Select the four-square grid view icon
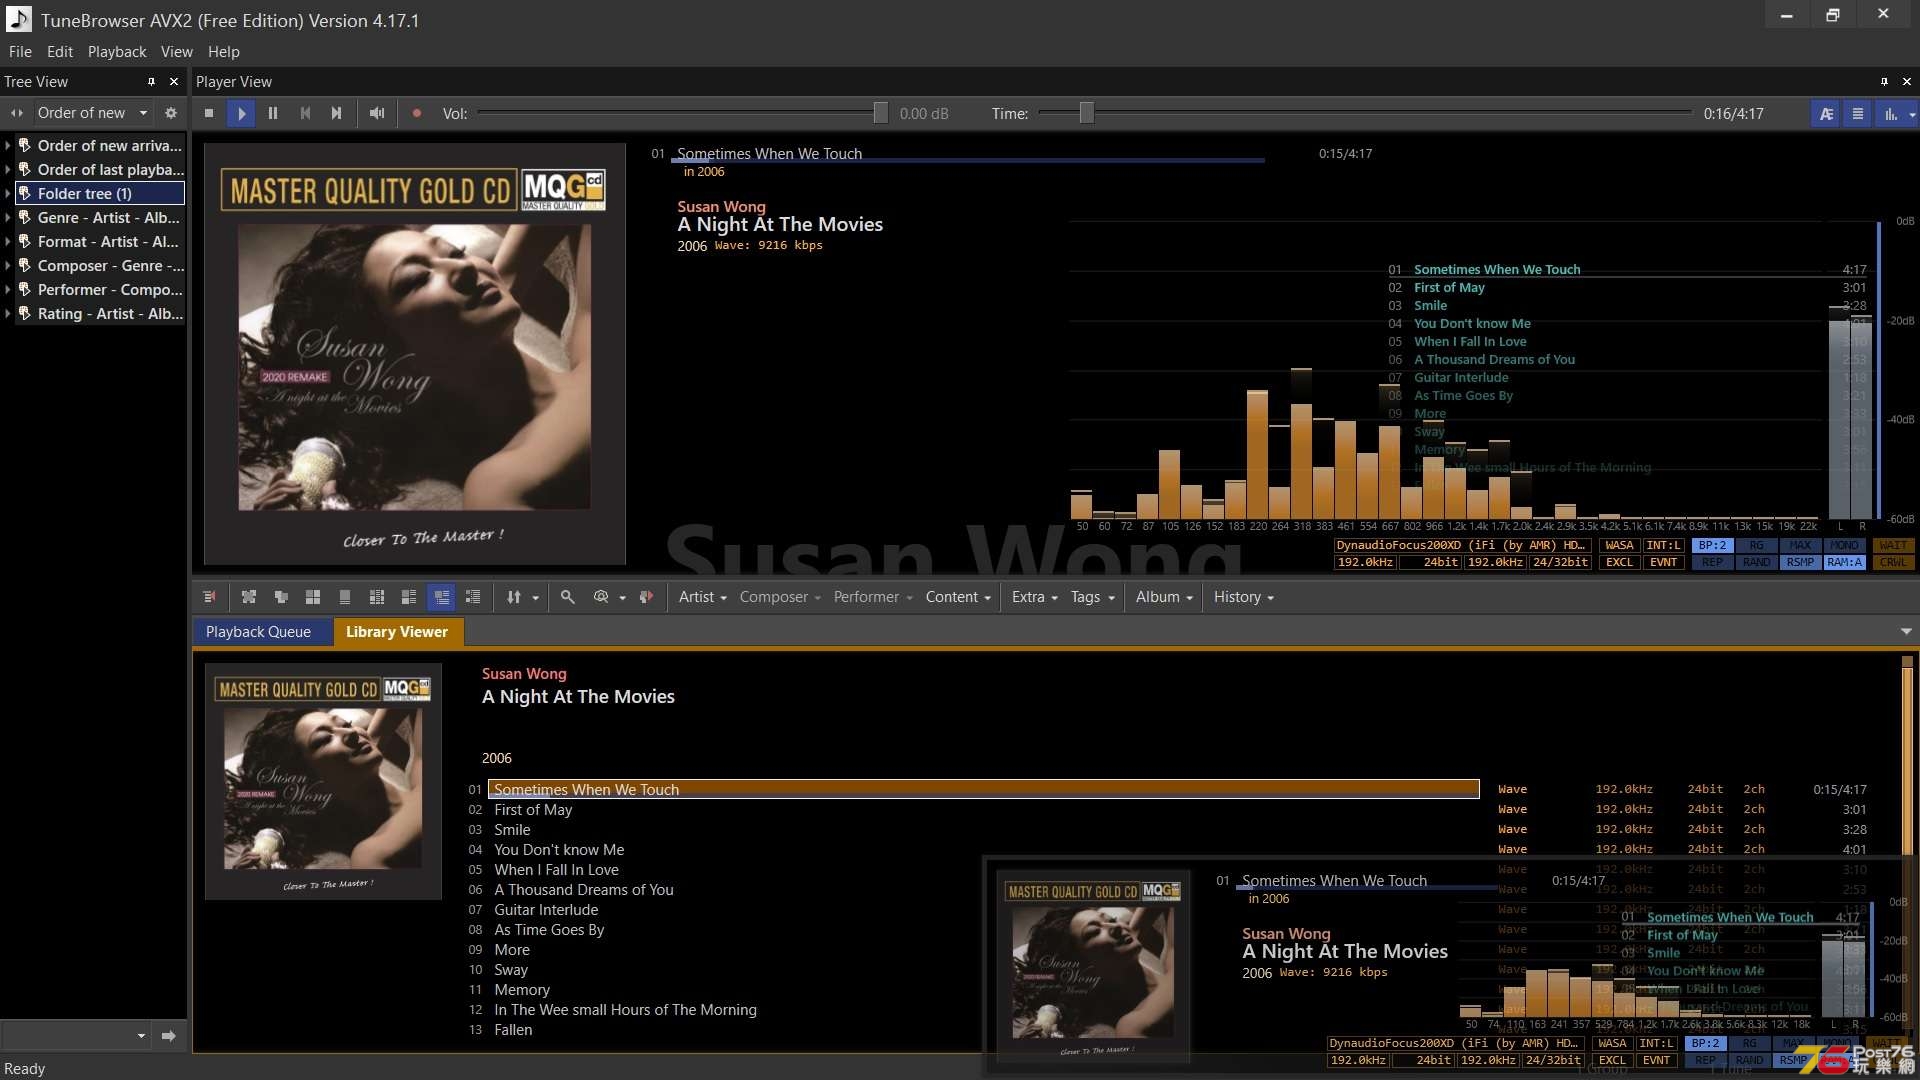The height and width of the screenshot is (1080, 1920). pyautogui.click(x=313, y=597)
